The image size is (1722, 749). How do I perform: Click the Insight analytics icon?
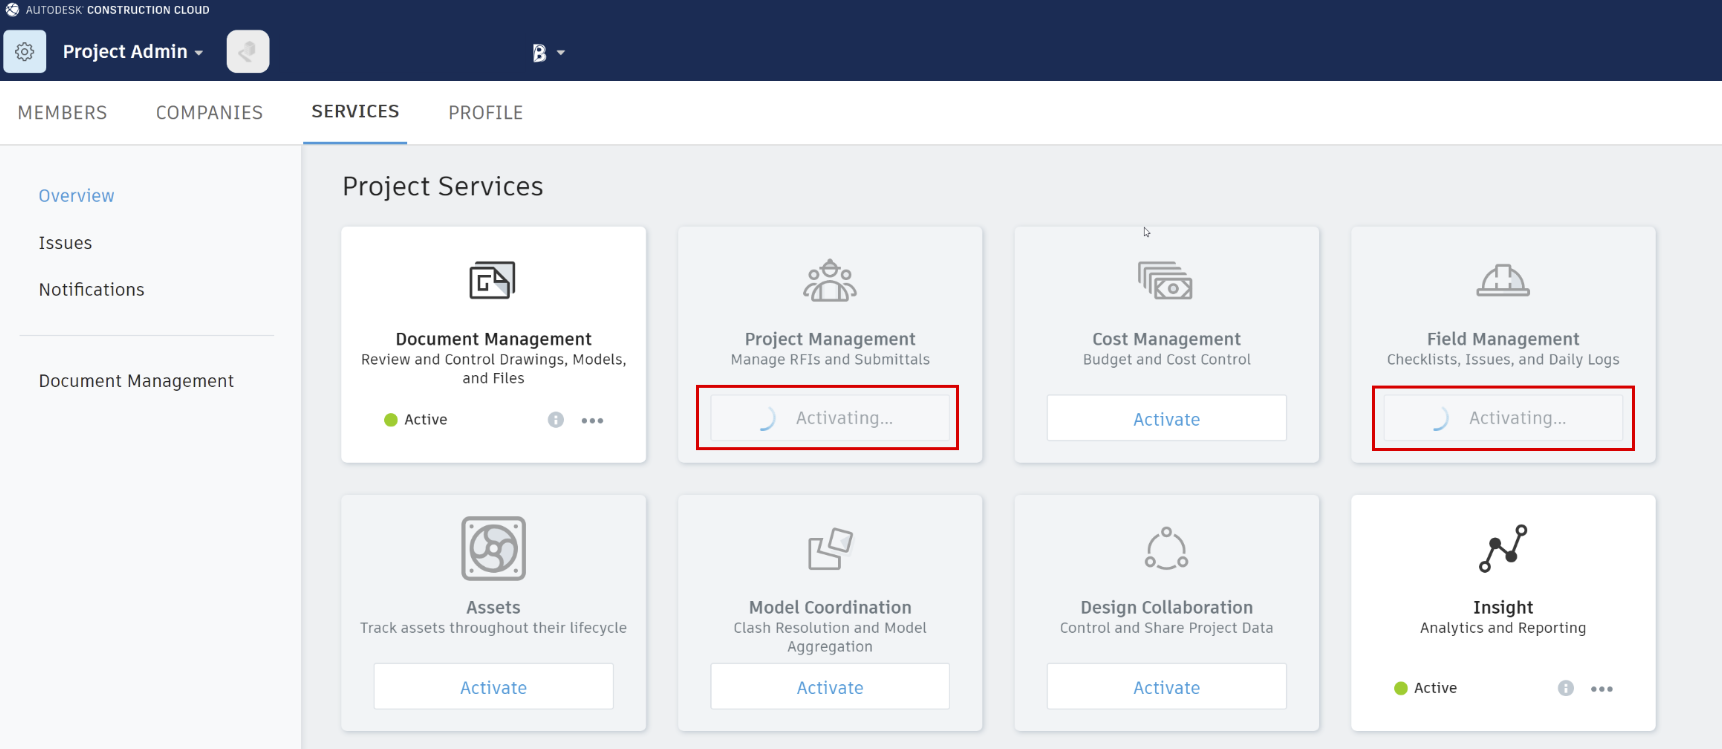[x=1503, y=548]
